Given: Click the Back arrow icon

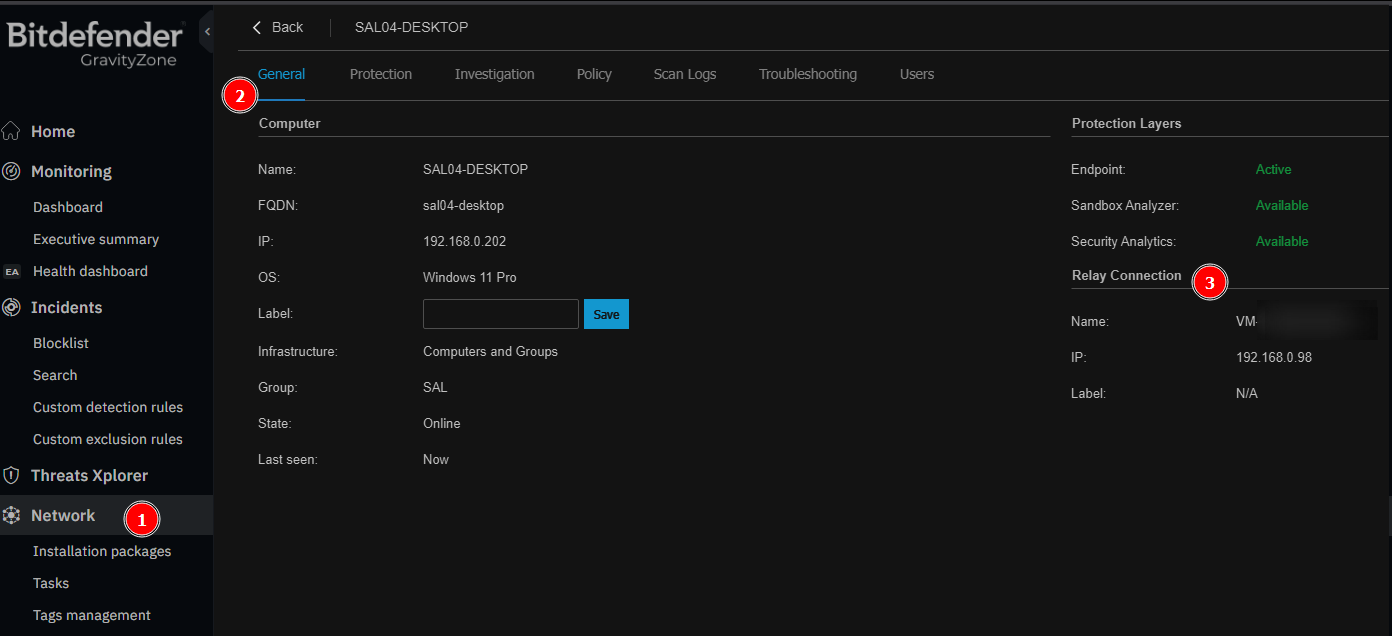Looking at the screenshot, I should click(x=256, y=27).
